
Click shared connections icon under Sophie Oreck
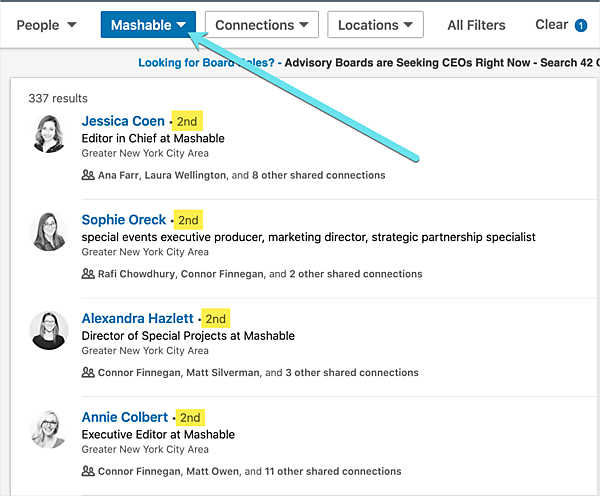88,274
